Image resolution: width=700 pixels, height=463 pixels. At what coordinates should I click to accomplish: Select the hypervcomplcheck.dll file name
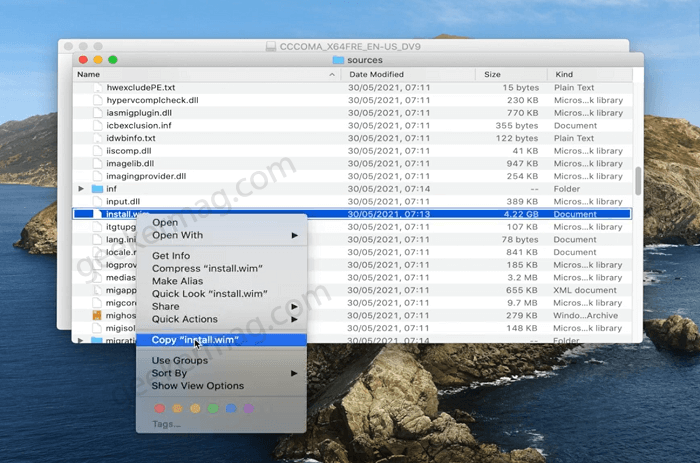pyautogui.click(x=152, y=100)
